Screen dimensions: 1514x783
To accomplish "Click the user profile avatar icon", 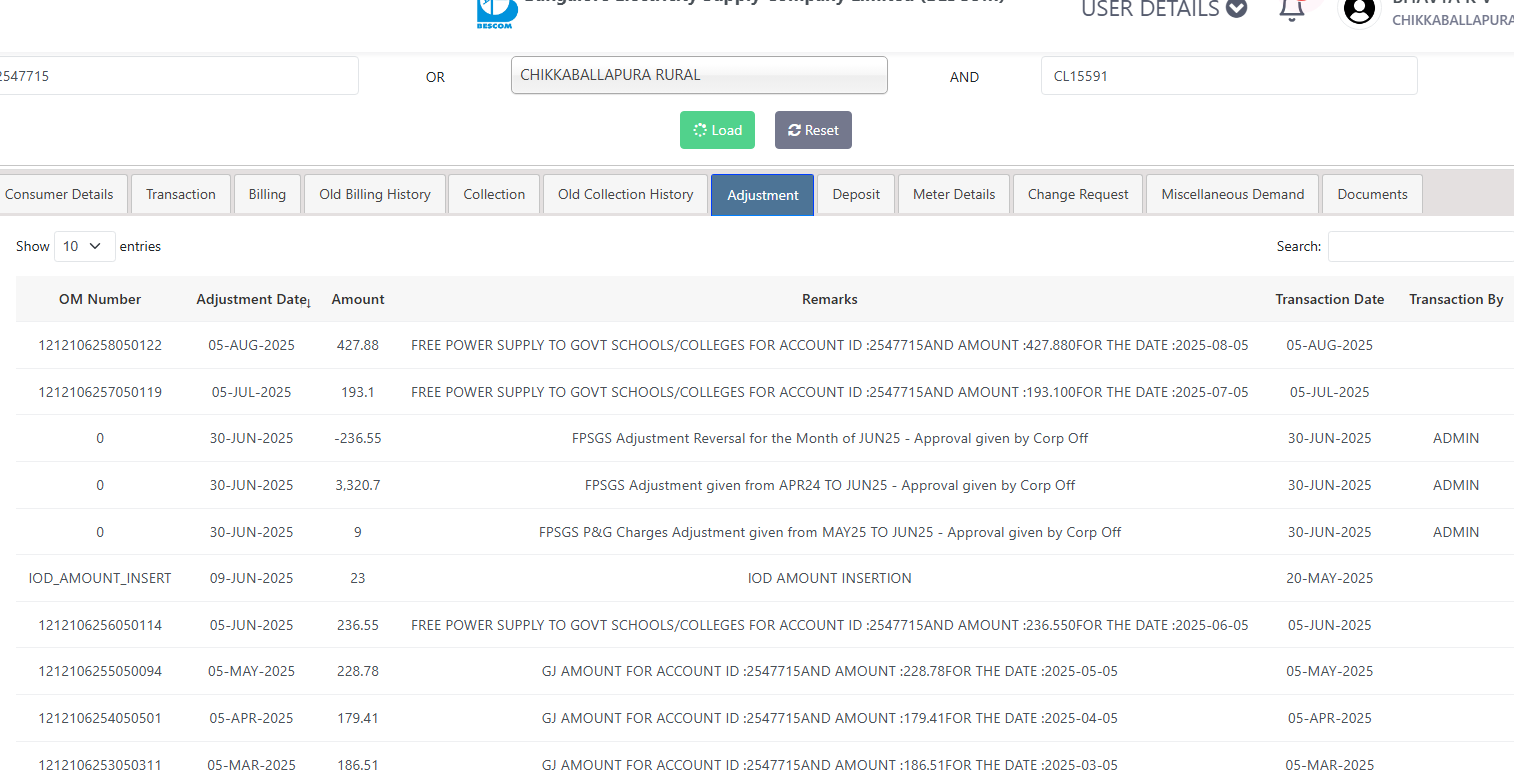I will [x=1359, y=10].
